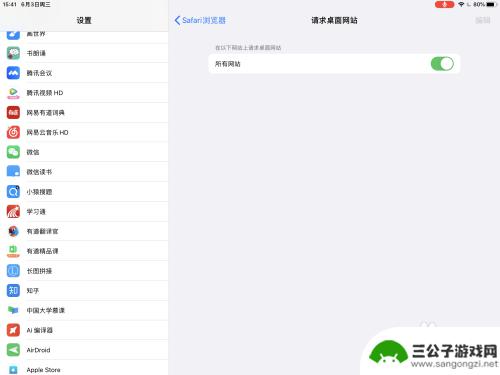Click the clock time in status bar
This screenshot has width=500, height=375.
point(10,4)
